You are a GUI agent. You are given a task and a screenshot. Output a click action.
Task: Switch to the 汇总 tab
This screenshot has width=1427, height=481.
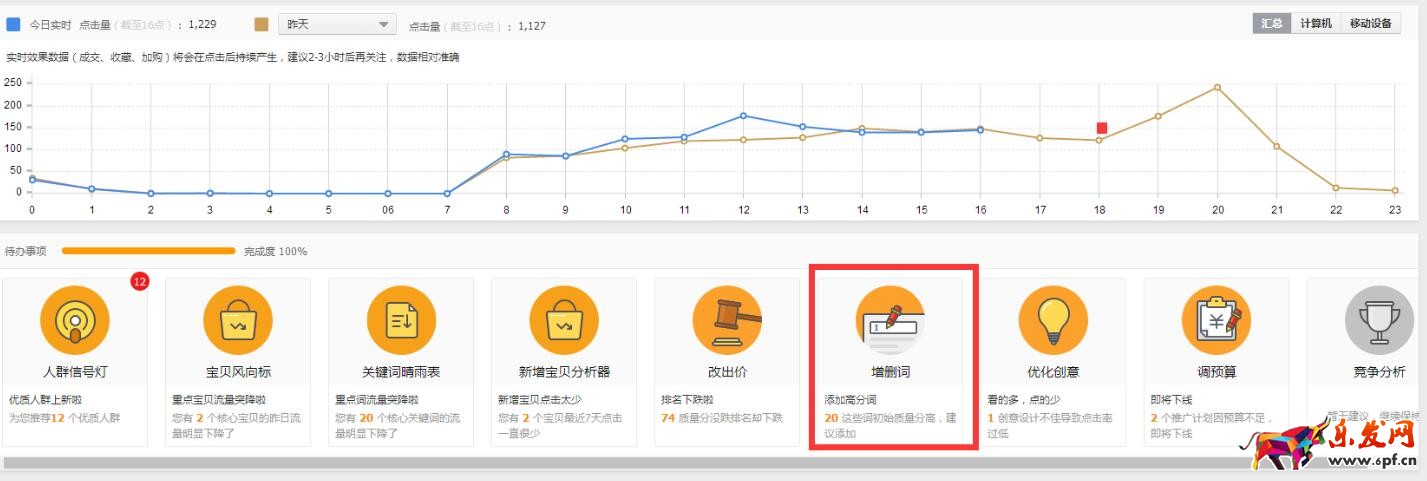tap(1271, 23)
